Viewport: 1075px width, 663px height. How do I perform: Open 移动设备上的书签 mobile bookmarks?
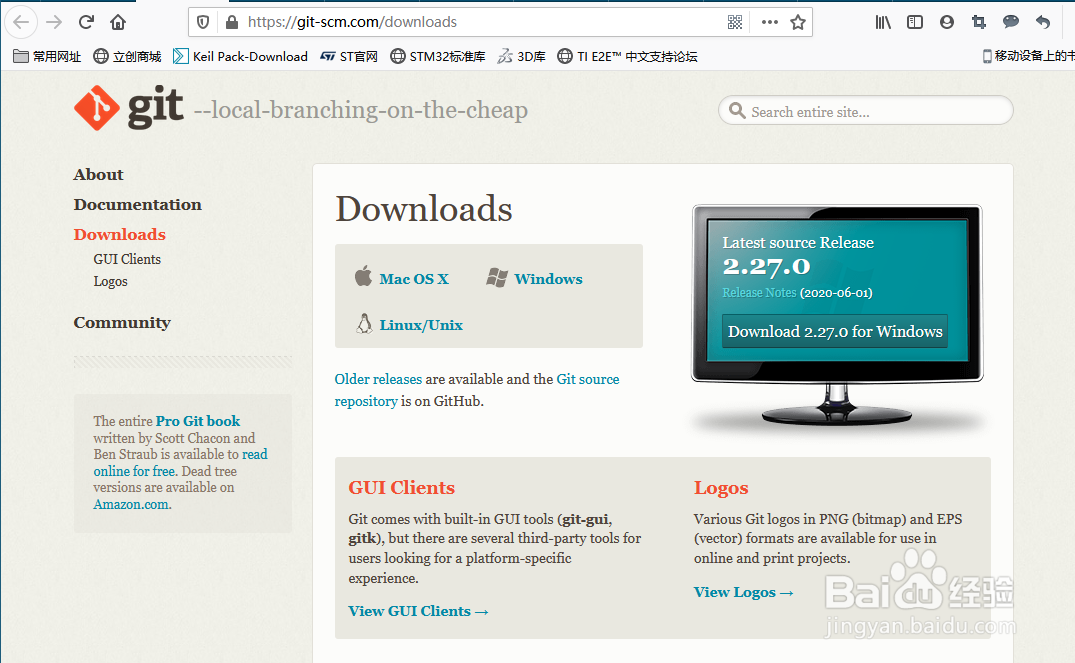click(1028, 56)
